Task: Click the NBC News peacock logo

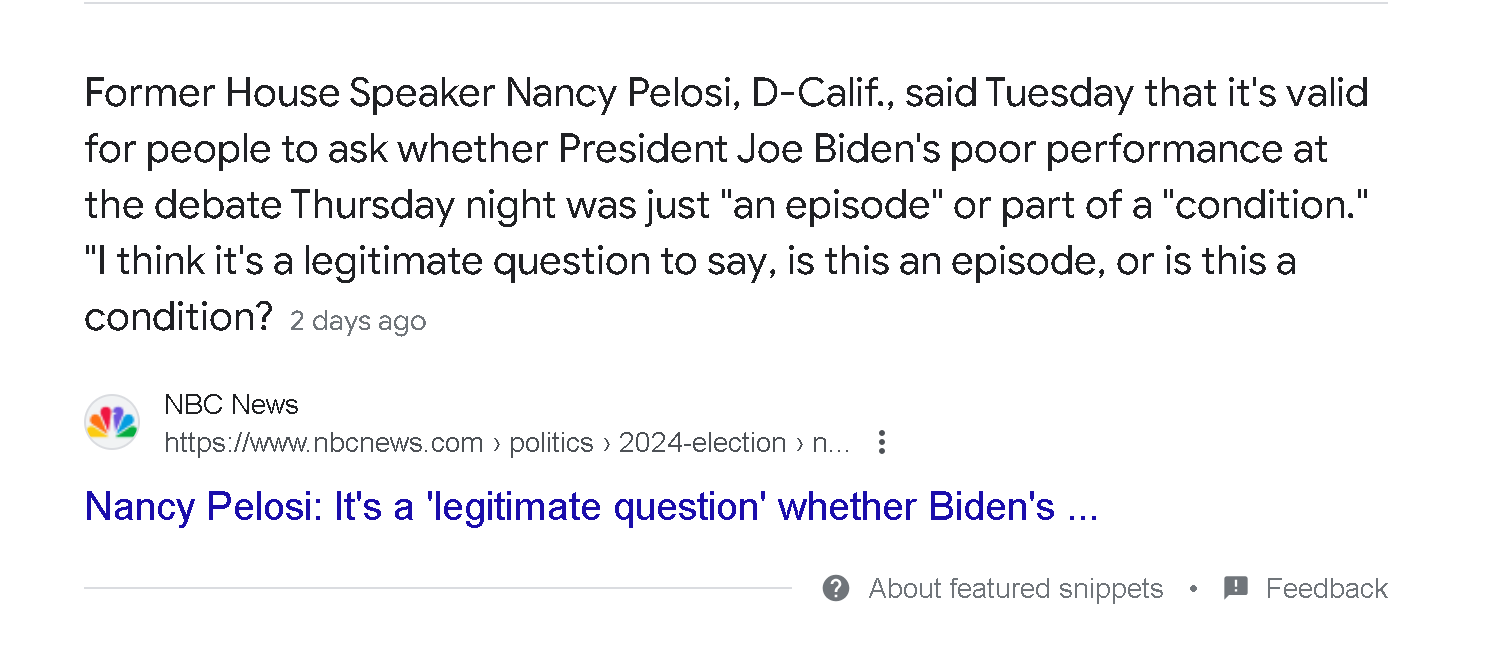Action: (x=112, y=422)
